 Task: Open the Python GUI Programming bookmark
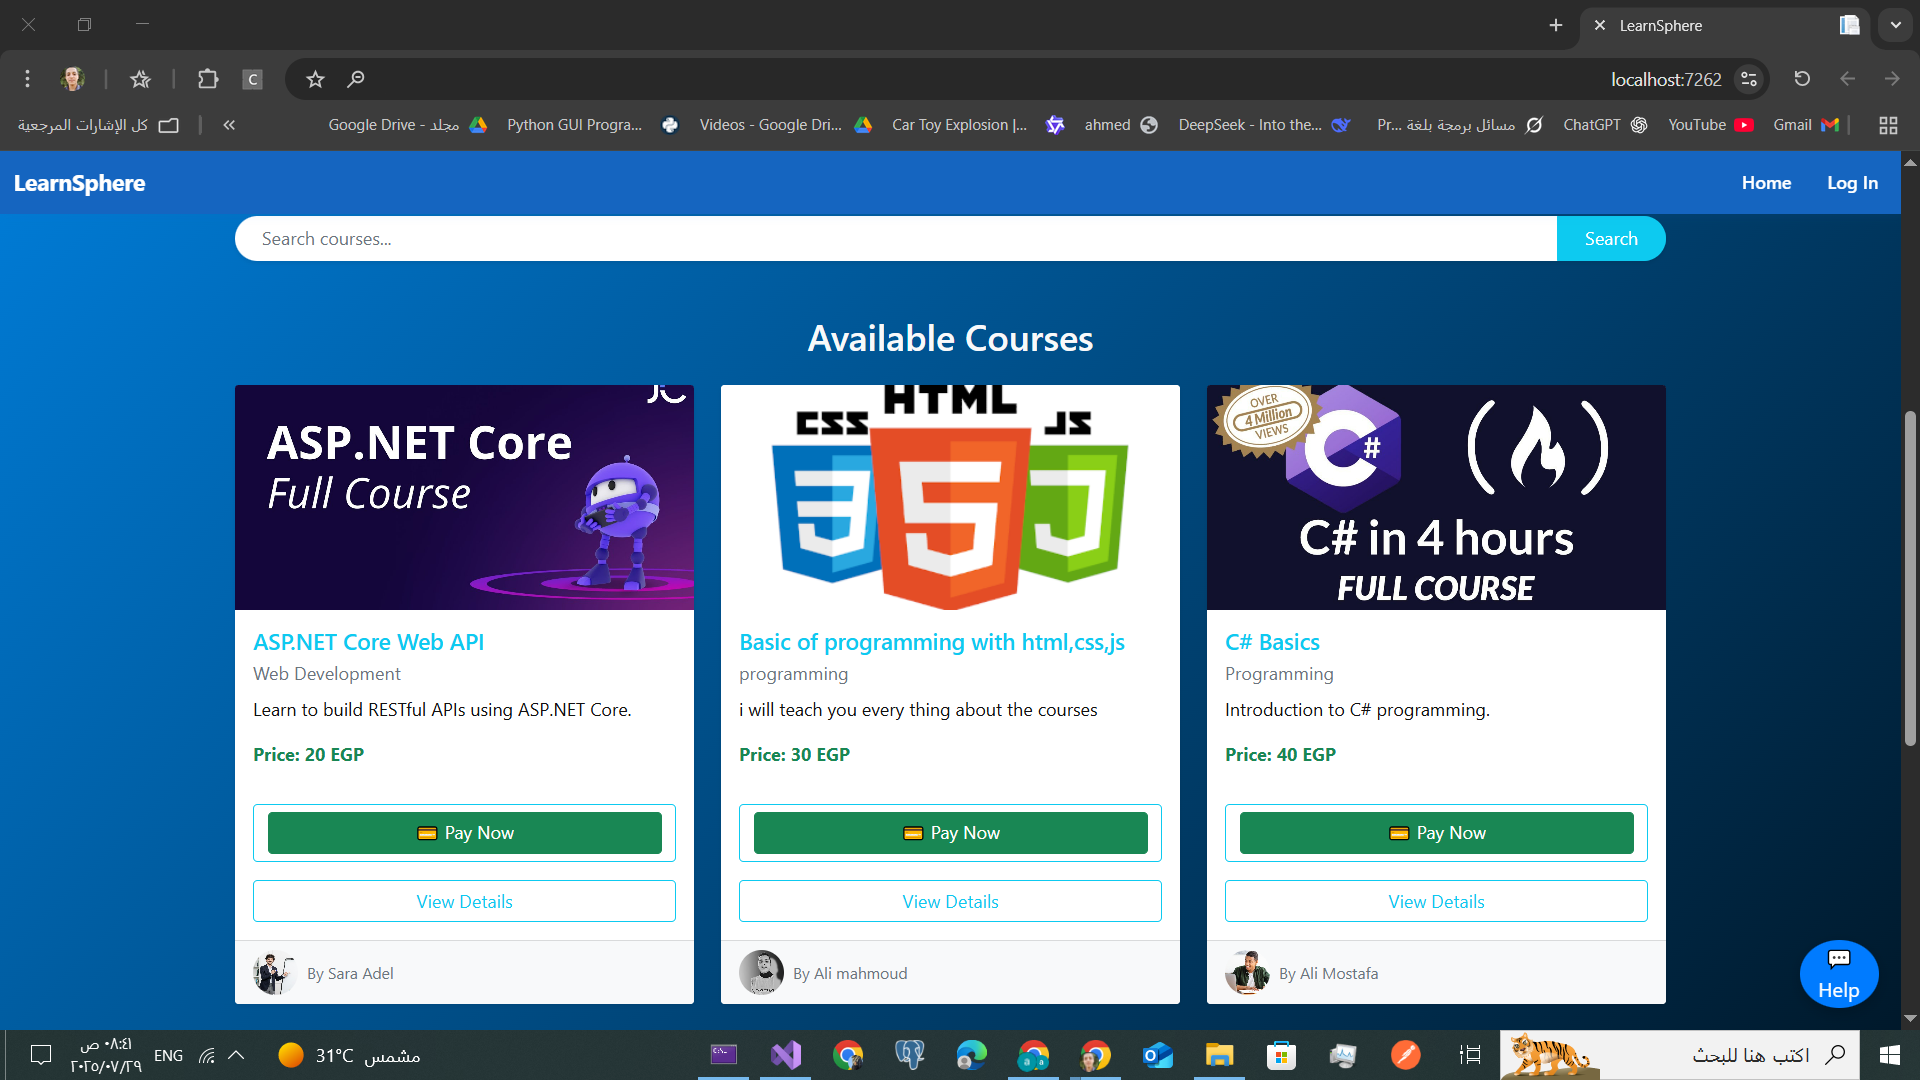click(592, 125)
